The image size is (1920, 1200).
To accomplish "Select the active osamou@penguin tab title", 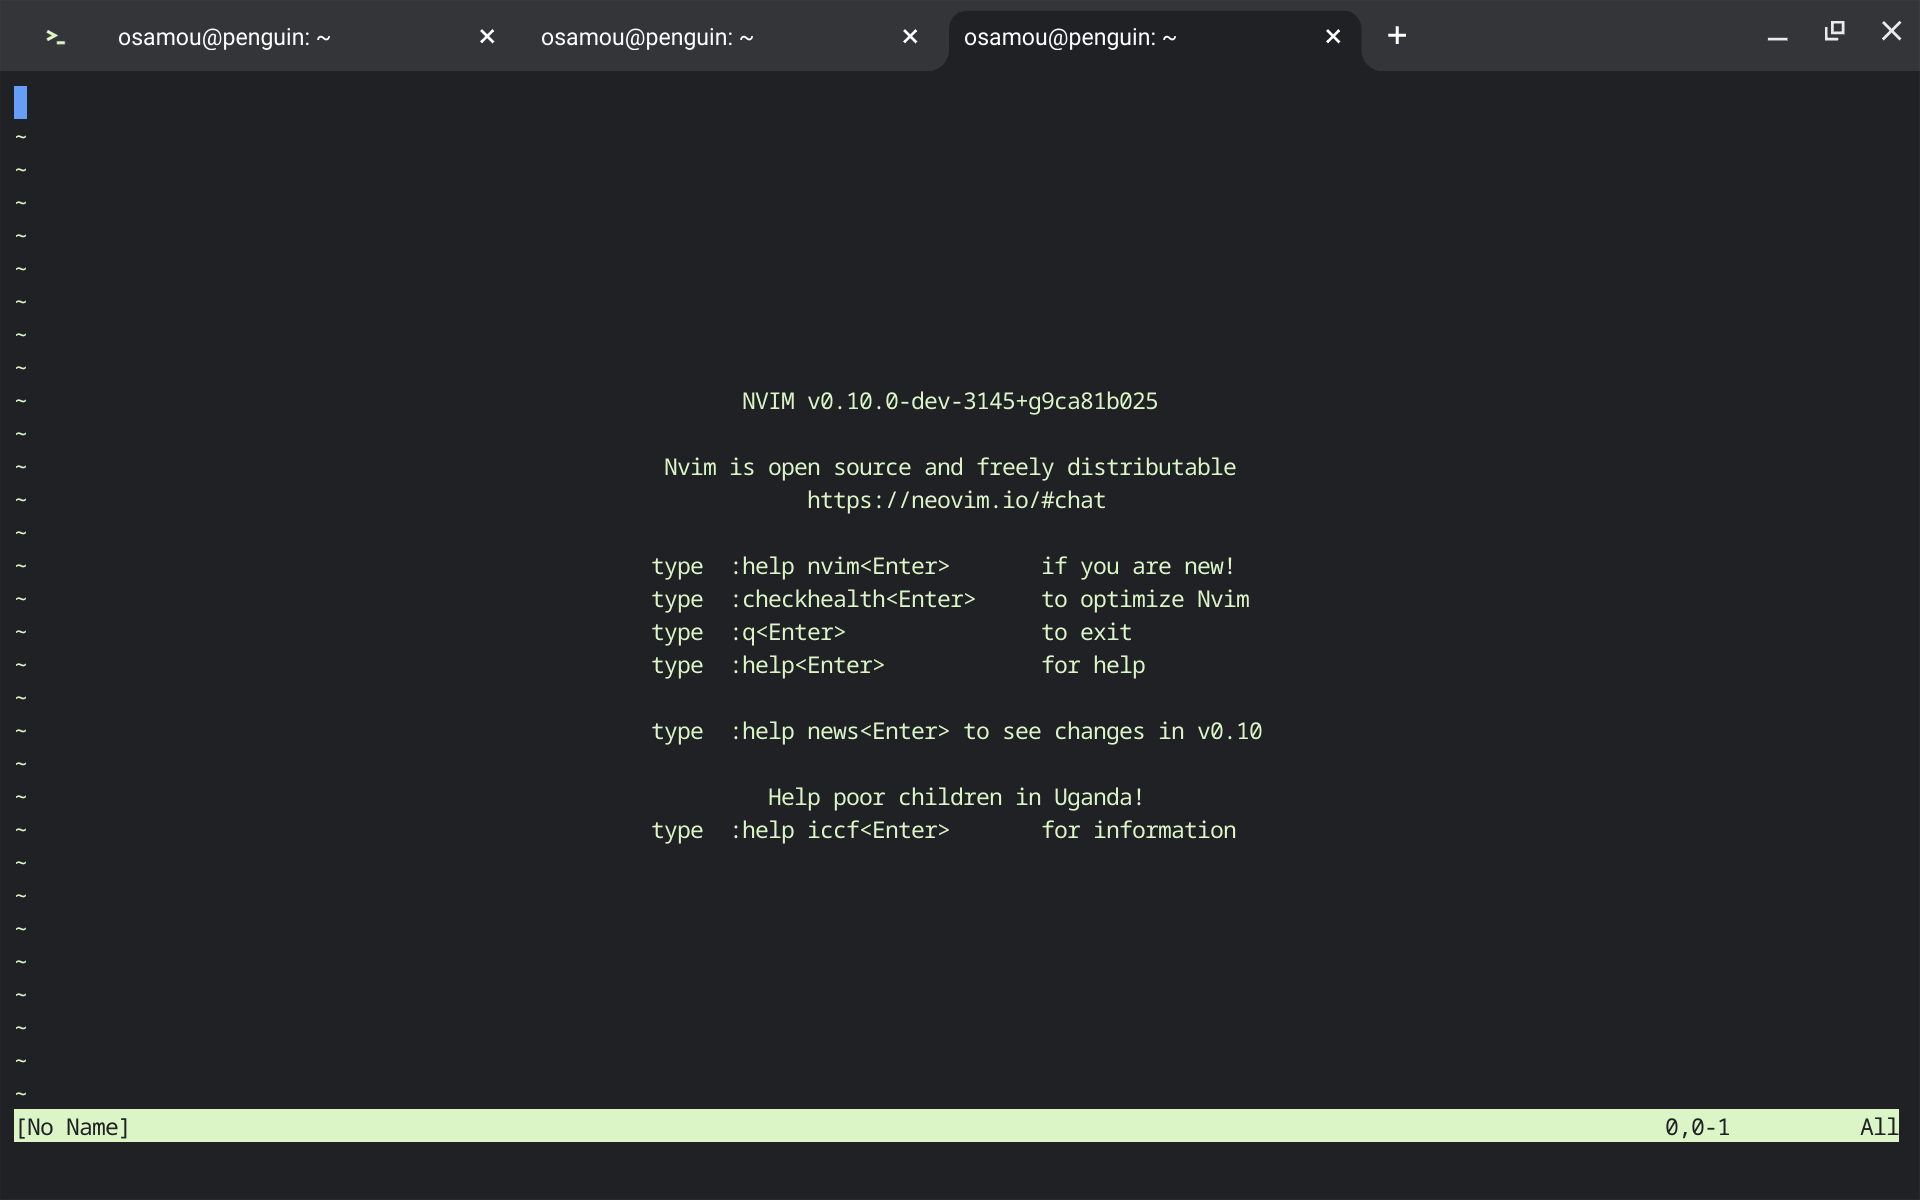I will click(1070, 37).
